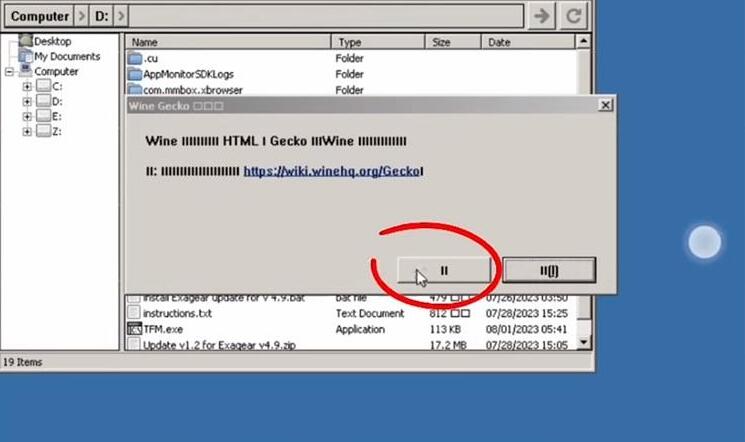The image size is (745, 442).
Task: Sort files by the Type column header
Action: (x=379, y=42)
